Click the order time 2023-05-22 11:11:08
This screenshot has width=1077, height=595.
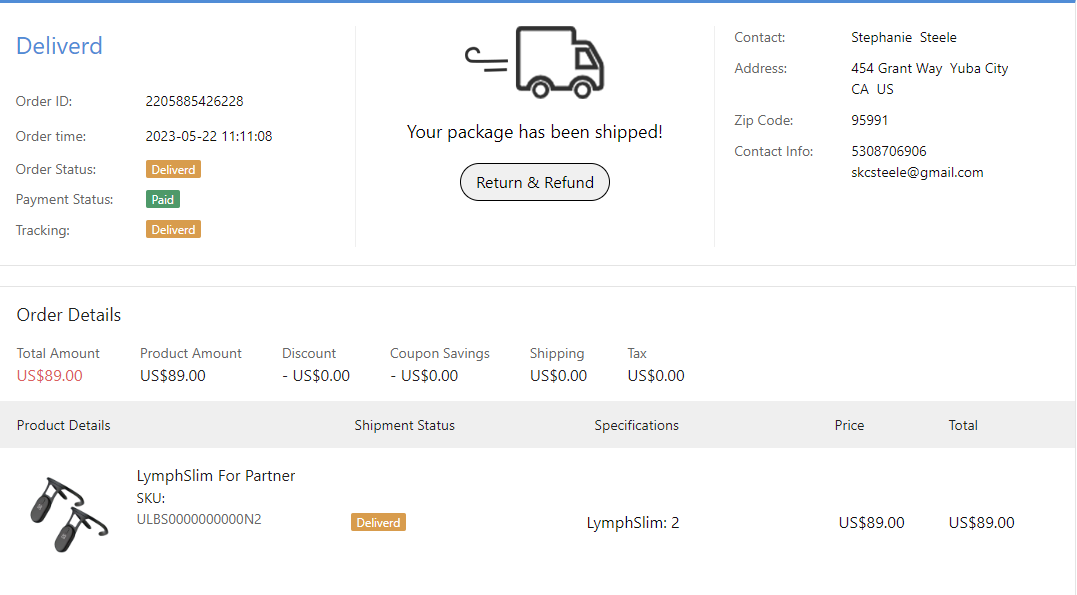[x=209, y=136]
